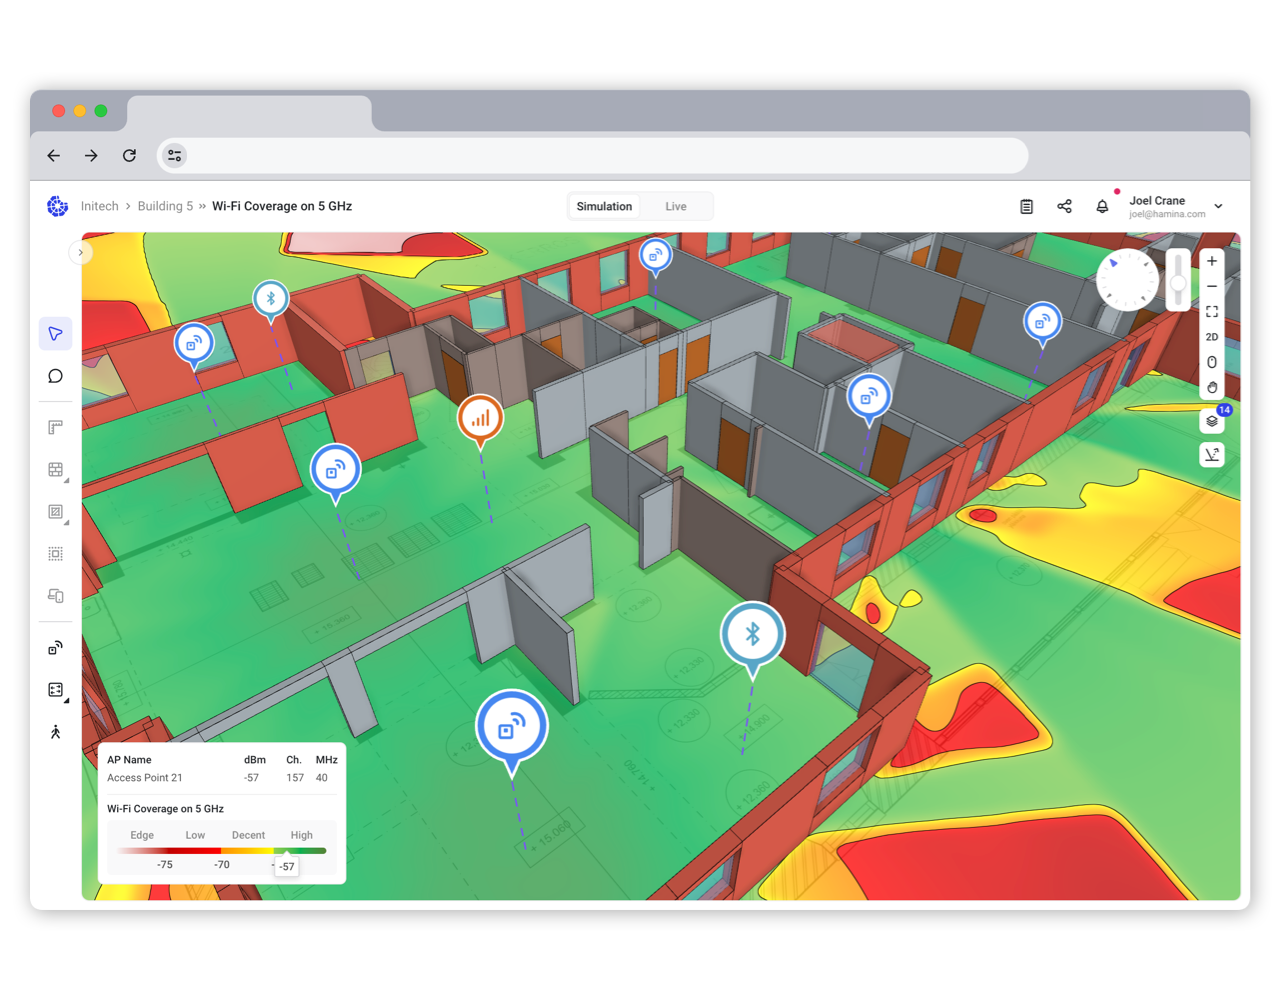Open Building 5 from the breadcrumb
This screenshot has width=1280, height=1000.
coord(165,206)
